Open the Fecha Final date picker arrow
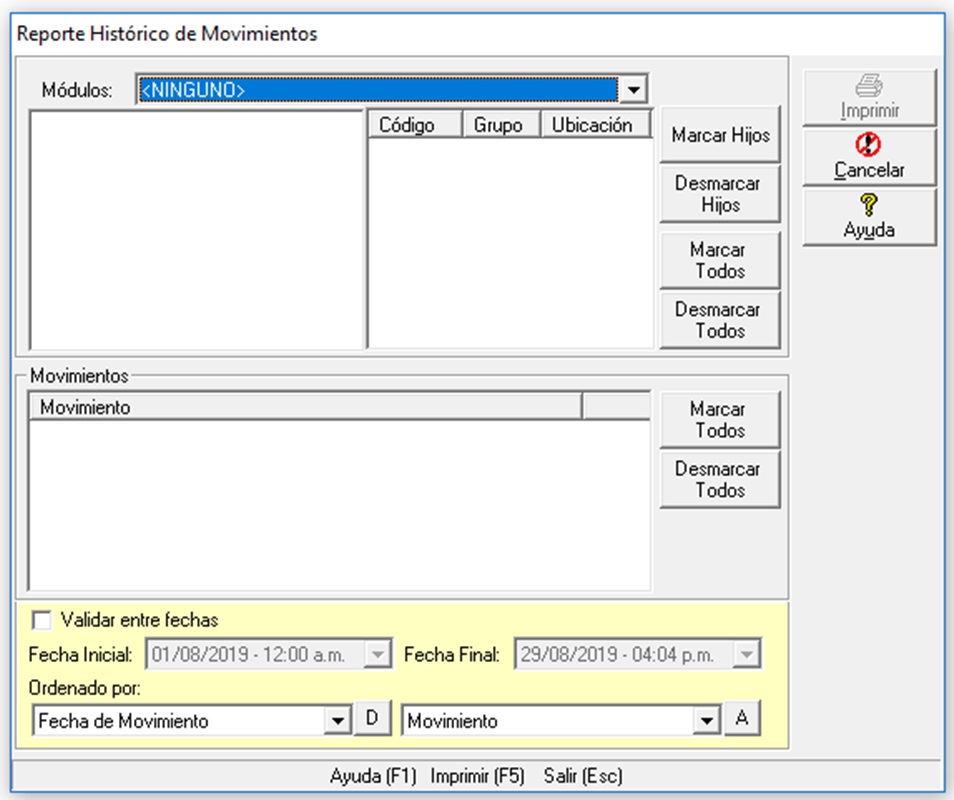954x800 pixels. click(747, 655)
